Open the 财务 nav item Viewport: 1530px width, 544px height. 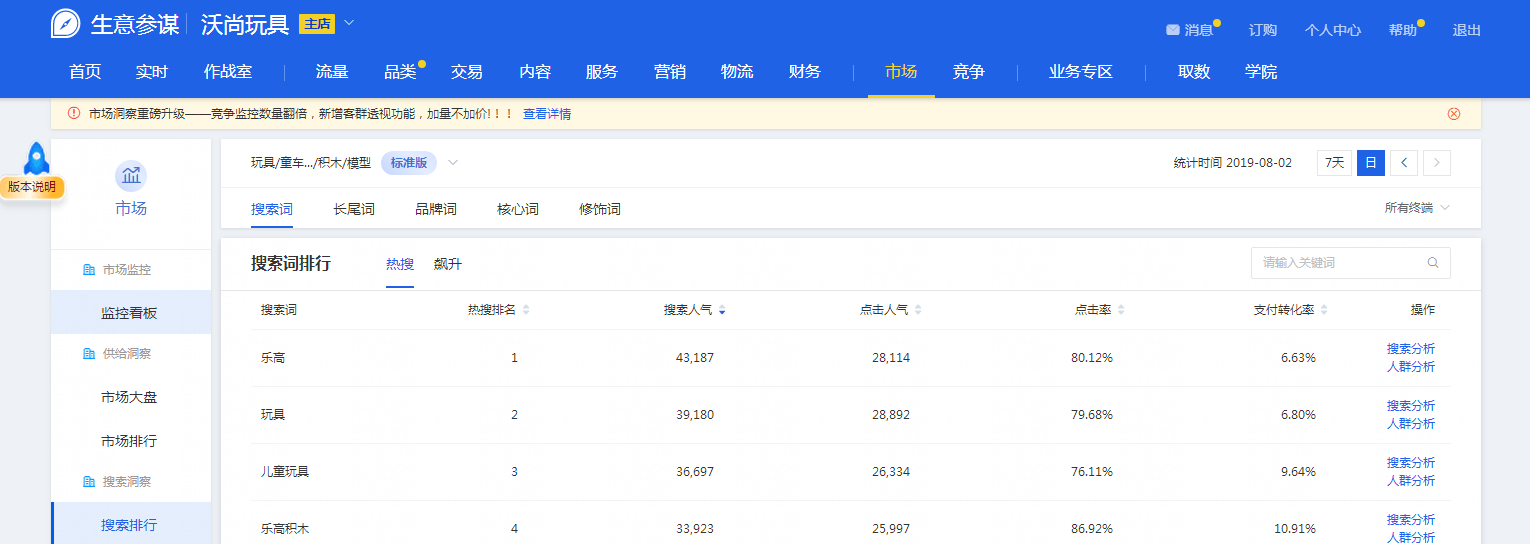click(x=805, y=72)
